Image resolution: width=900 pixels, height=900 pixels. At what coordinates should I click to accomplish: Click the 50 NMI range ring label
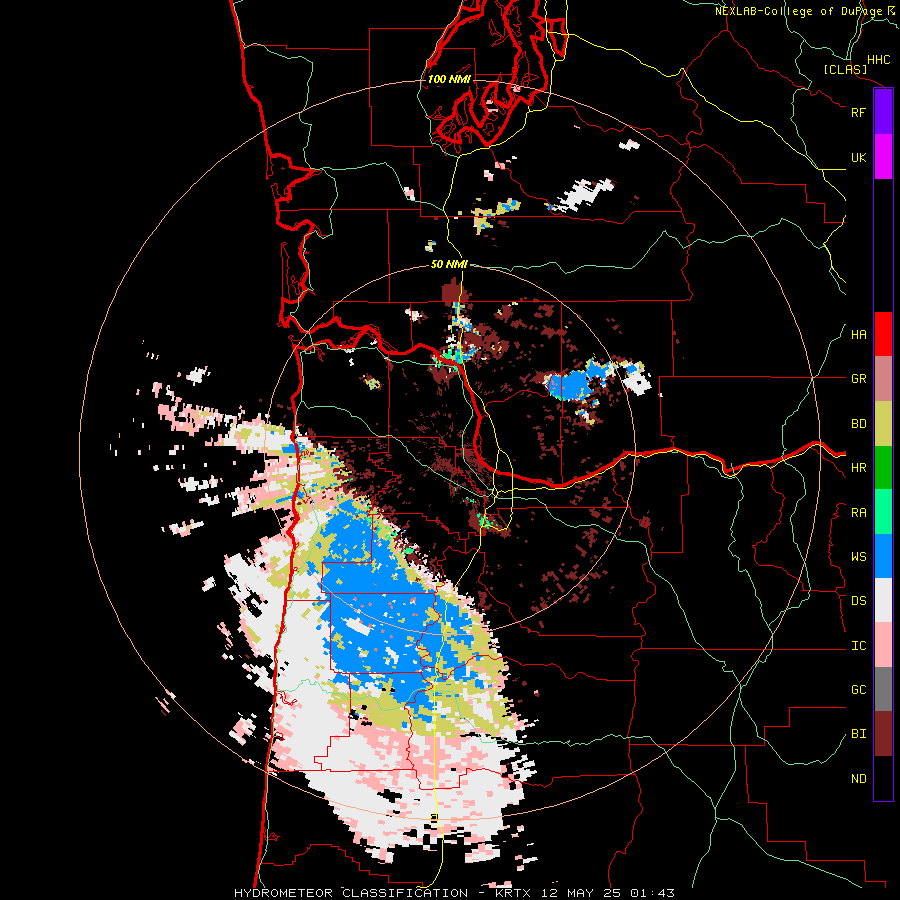pos(449,264)
